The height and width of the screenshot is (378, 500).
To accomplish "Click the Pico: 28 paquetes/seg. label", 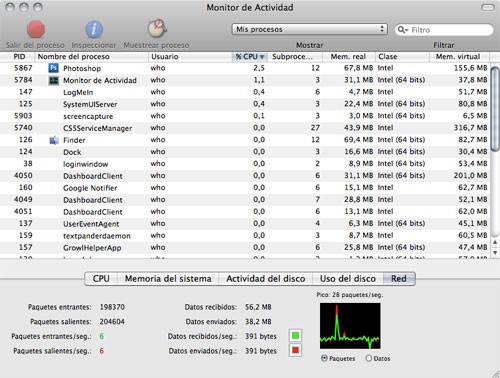I will point(350,295).
